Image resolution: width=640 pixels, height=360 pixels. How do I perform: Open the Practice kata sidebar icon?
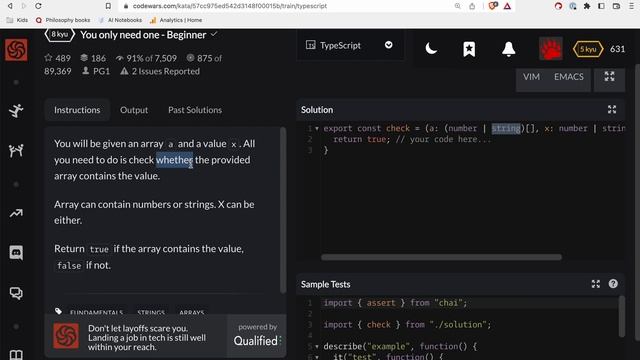16,111
